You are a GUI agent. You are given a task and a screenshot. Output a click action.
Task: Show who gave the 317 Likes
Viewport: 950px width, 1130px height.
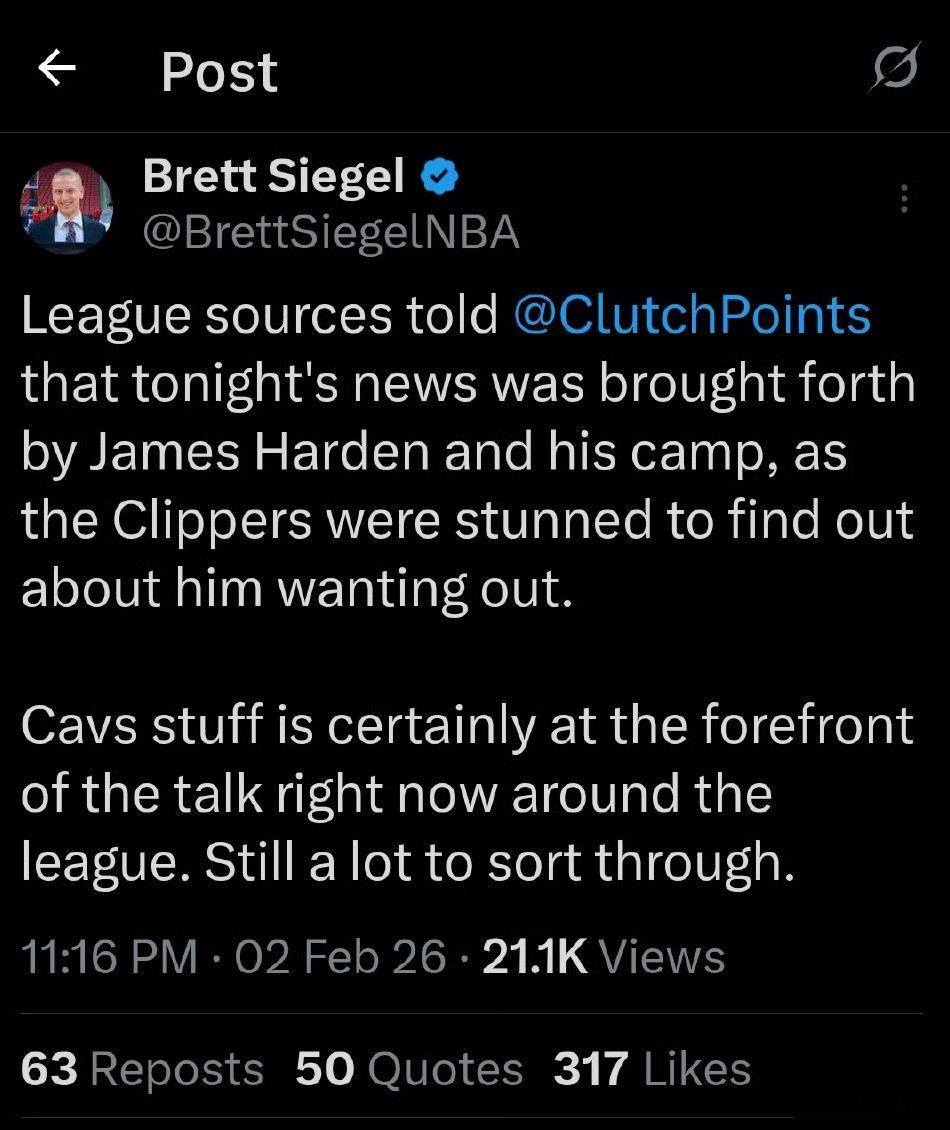pyautogui.click(x=652, y=1069)
